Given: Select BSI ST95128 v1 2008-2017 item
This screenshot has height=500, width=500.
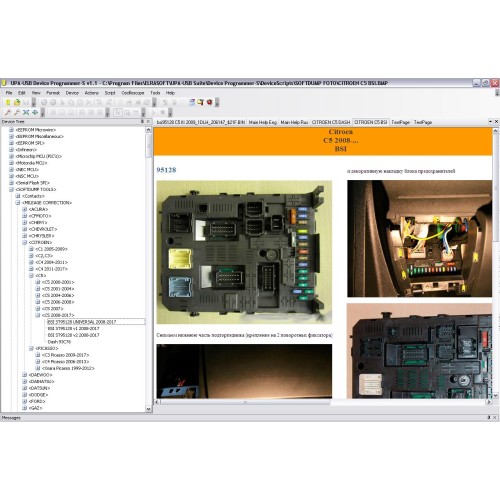Looking at the screenshot, I should (74, 329).
